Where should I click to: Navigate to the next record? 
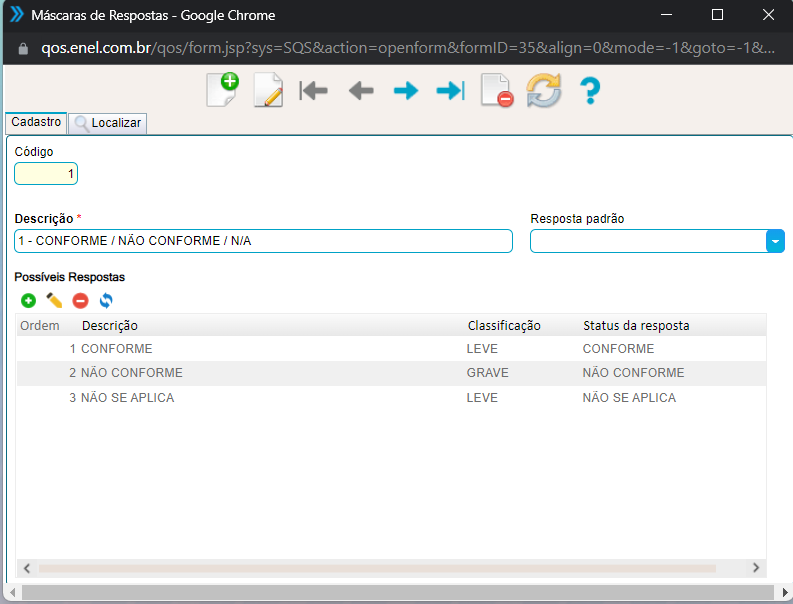(405, 91)
